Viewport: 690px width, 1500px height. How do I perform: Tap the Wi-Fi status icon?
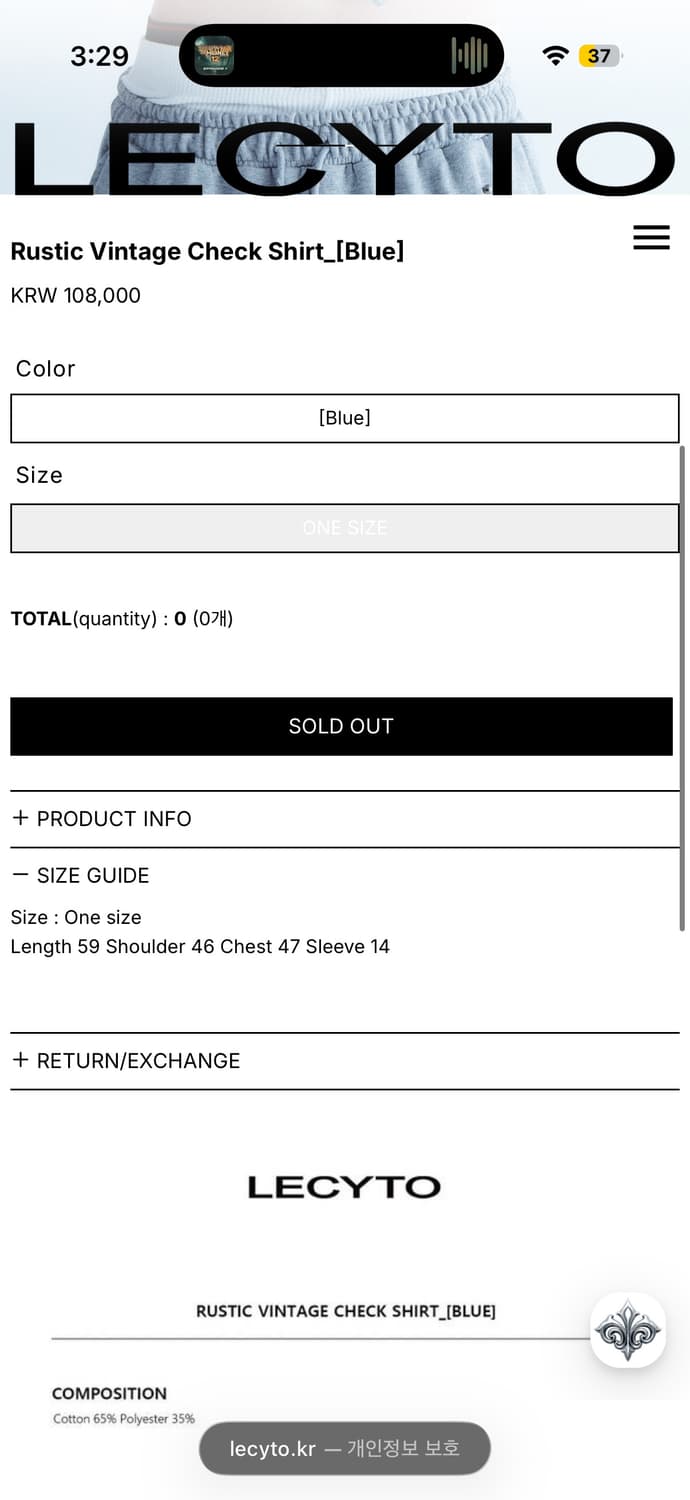(x=555, y=56)
